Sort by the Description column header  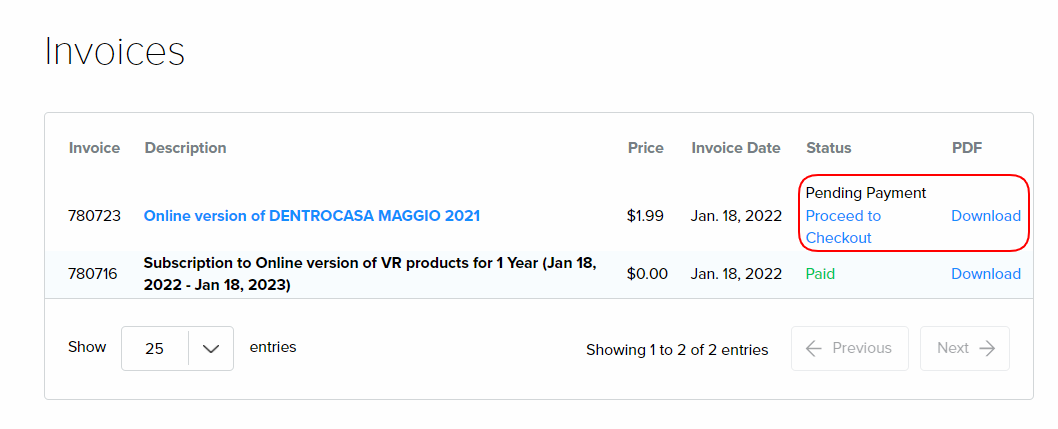pyautogui.click(x=185, y=148)
